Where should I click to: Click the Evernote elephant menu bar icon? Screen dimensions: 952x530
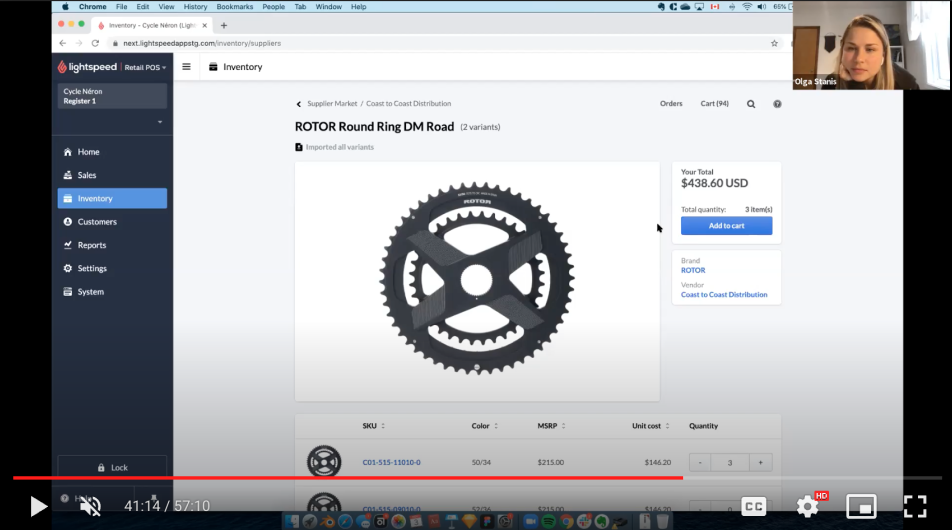pos(661,7)
